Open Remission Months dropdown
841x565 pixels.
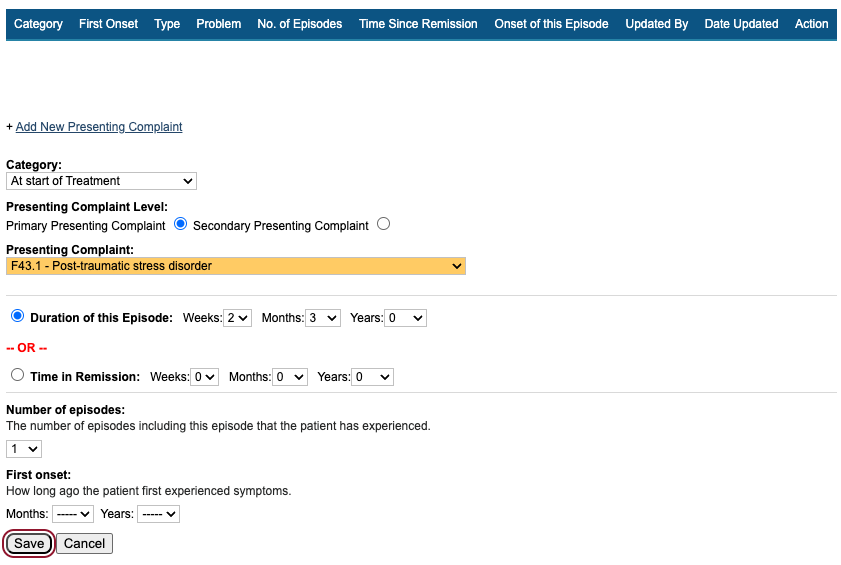coord(290,377)
